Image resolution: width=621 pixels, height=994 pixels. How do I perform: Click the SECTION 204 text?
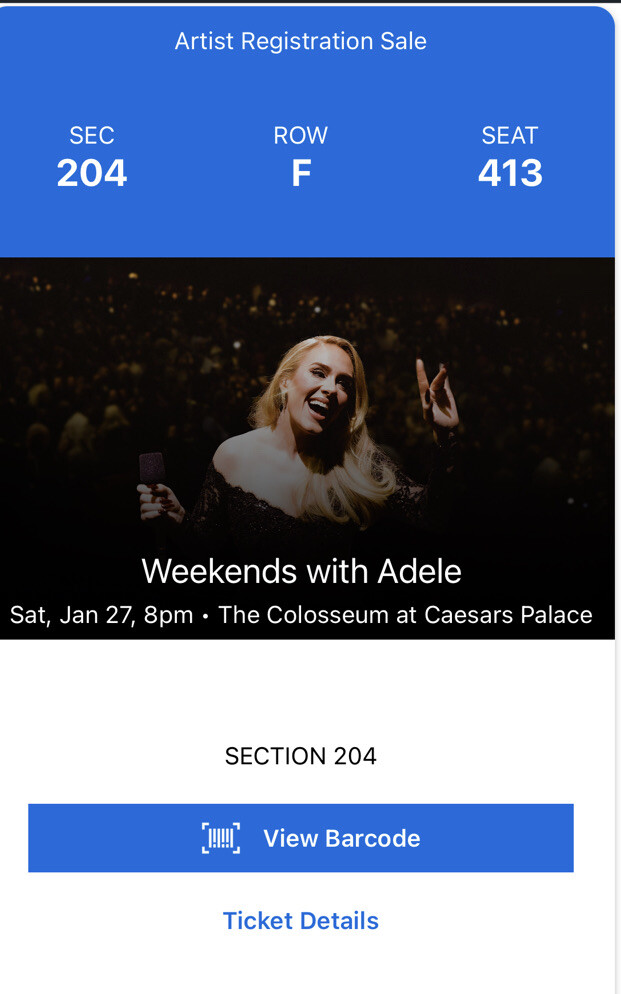(x=300, y=756)
